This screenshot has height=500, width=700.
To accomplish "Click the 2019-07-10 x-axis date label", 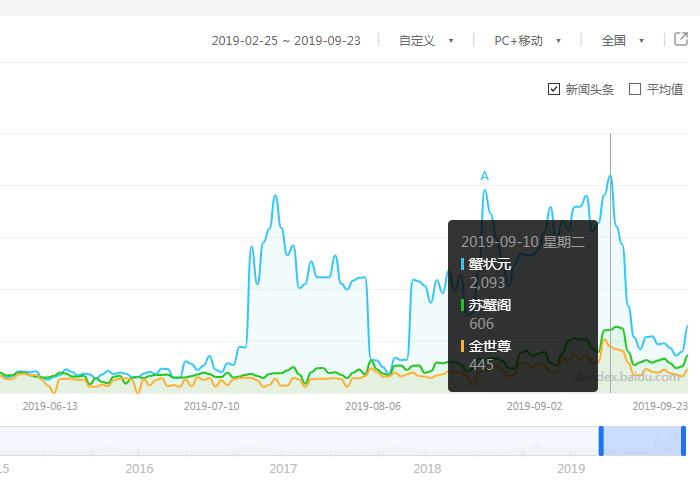I will 212,406.
